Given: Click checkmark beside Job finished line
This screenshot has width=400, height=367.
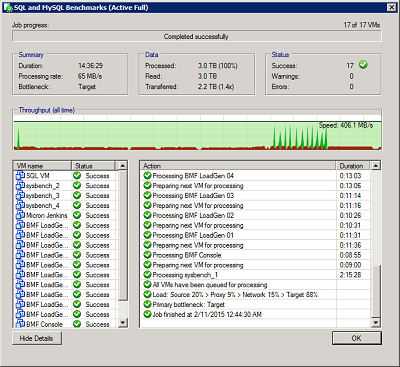Looking at the screenshot, I should click(x=147, y=314).
